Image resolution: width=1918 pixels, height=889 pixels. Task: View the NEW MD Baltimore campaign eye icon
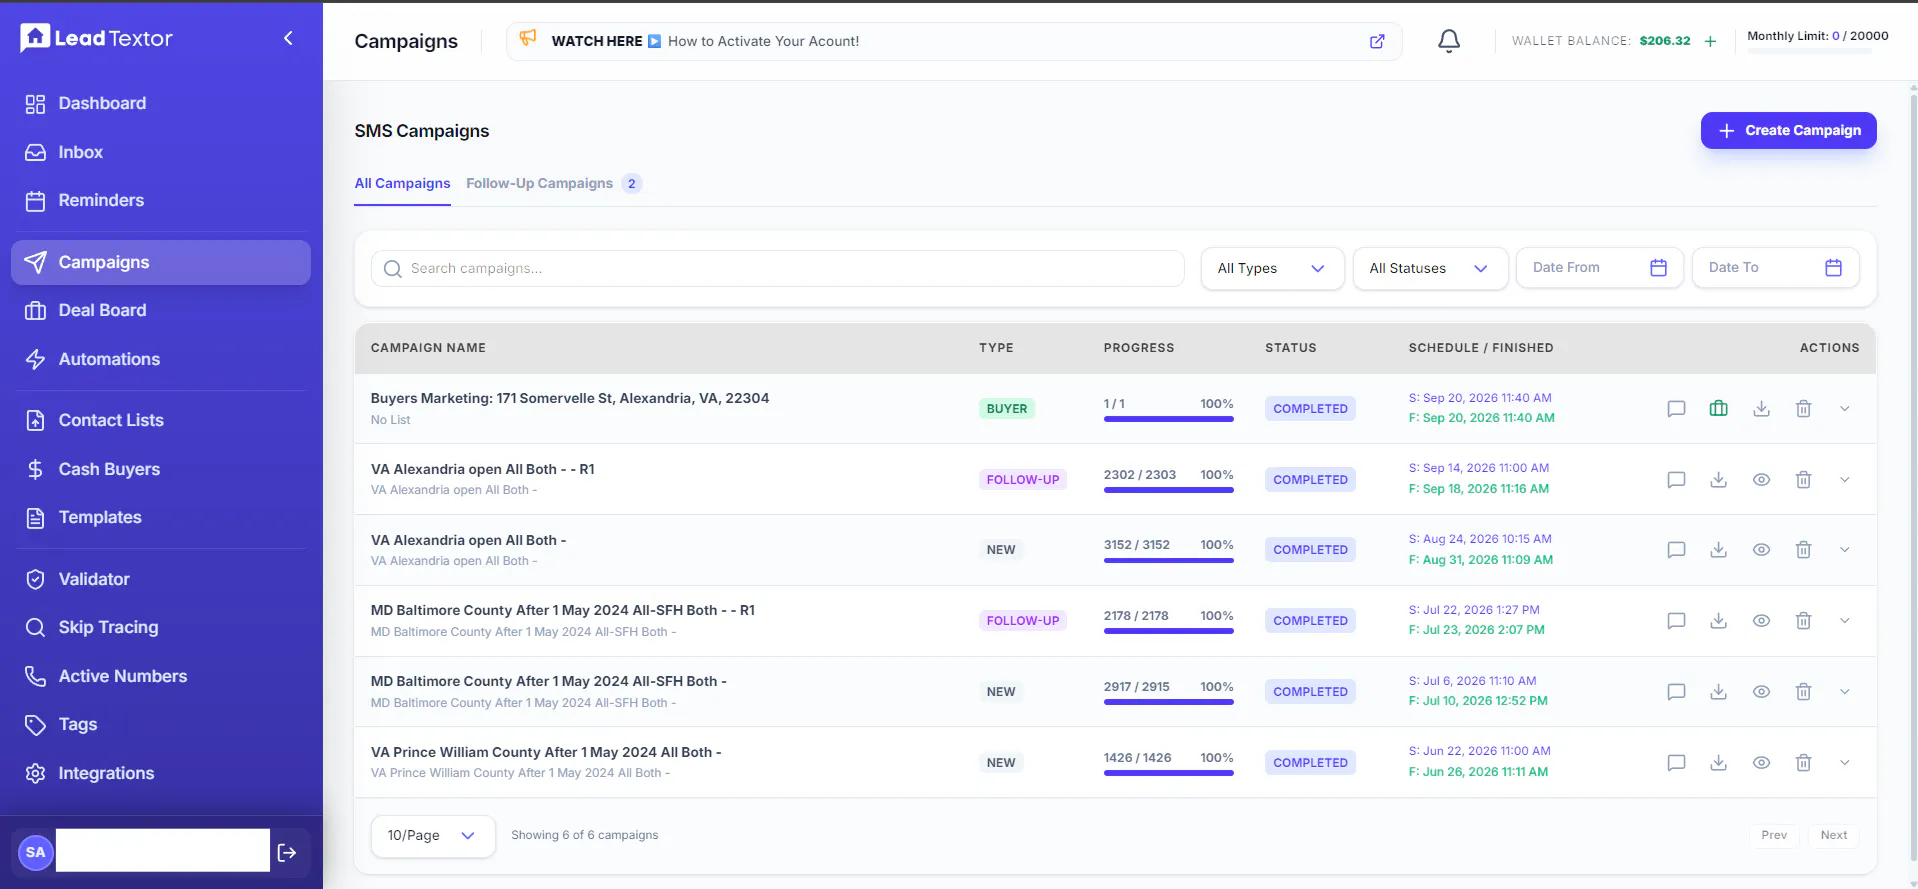(1761, 692)
